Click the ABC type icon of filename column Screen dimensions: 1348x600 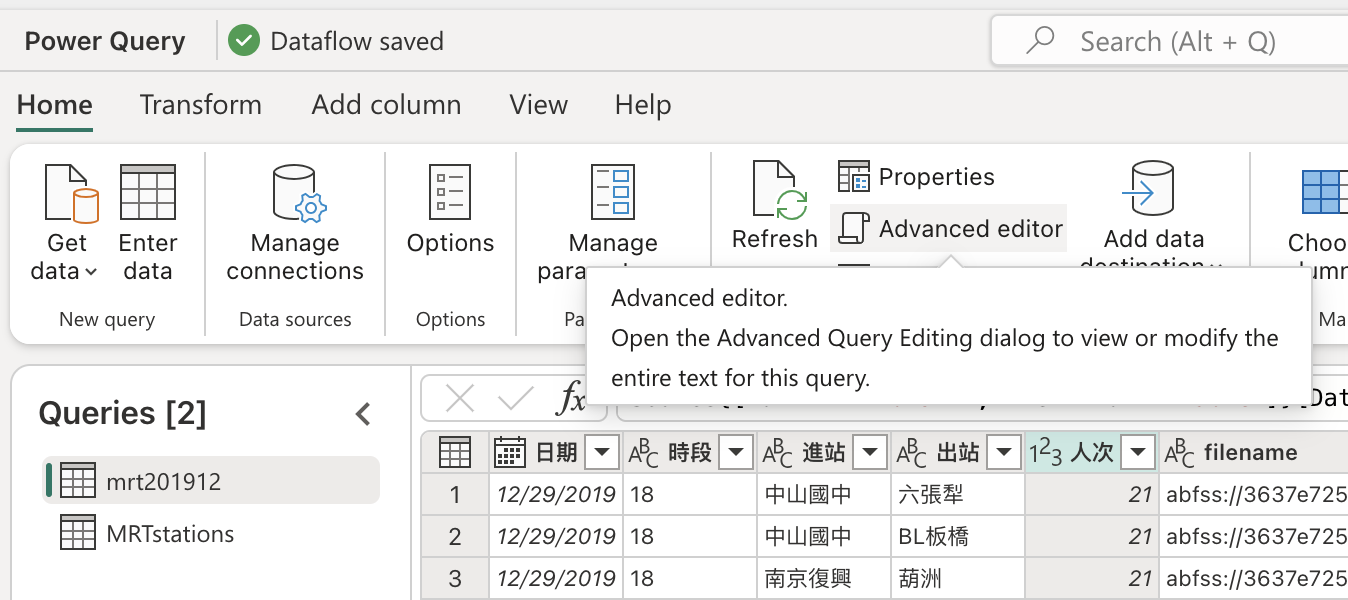(1180, 454)
